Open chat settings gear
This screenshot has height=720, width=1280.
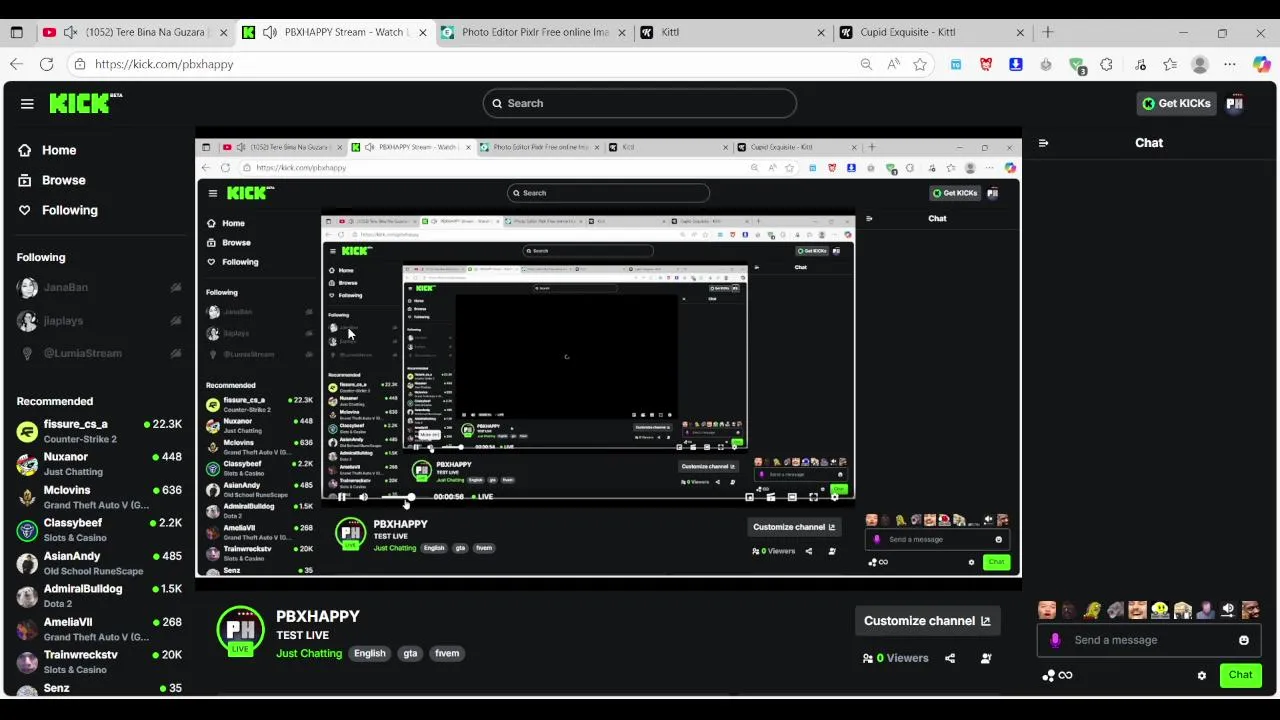click(x=1202, y=675)
